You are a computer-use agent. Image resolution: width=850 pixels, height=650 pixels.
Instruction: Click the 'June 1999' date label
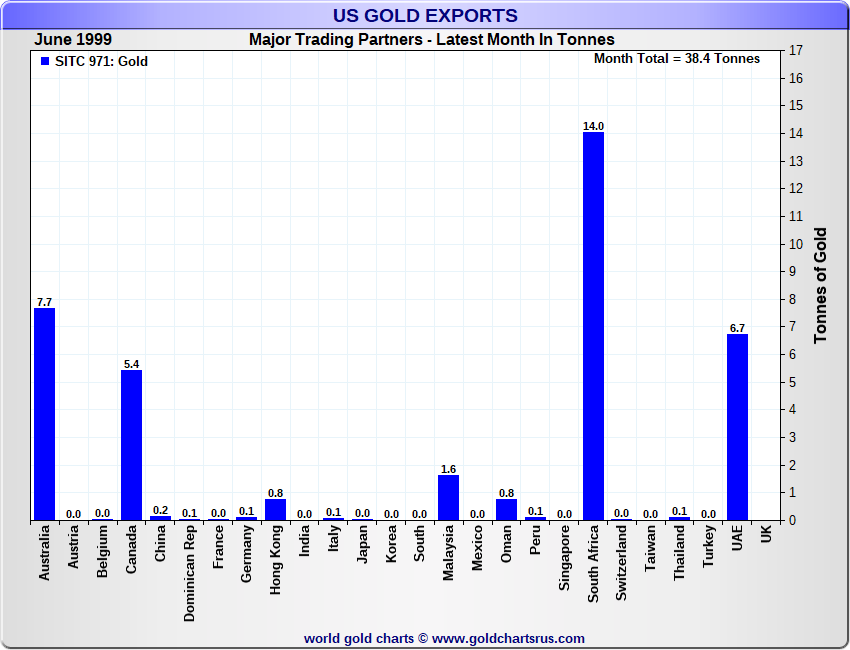(x=73, y=40)
